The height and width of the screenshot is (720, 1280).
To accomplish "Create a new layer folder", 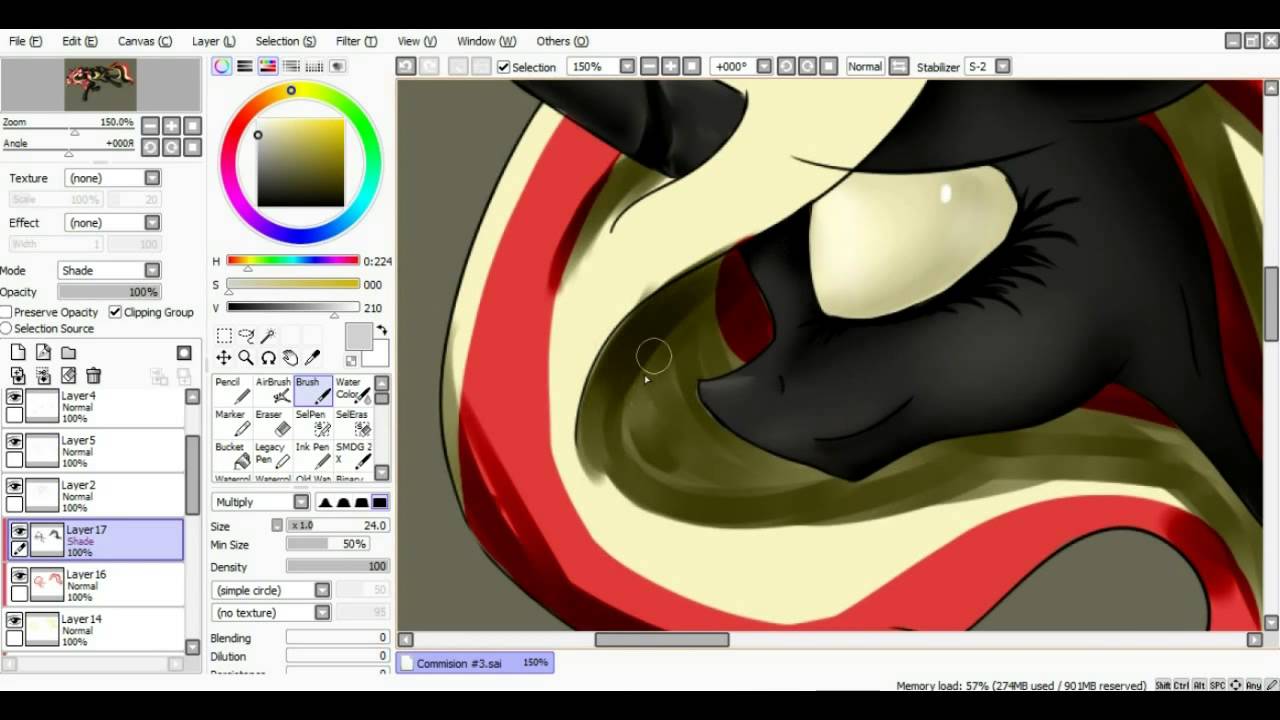I will (68, 352).
